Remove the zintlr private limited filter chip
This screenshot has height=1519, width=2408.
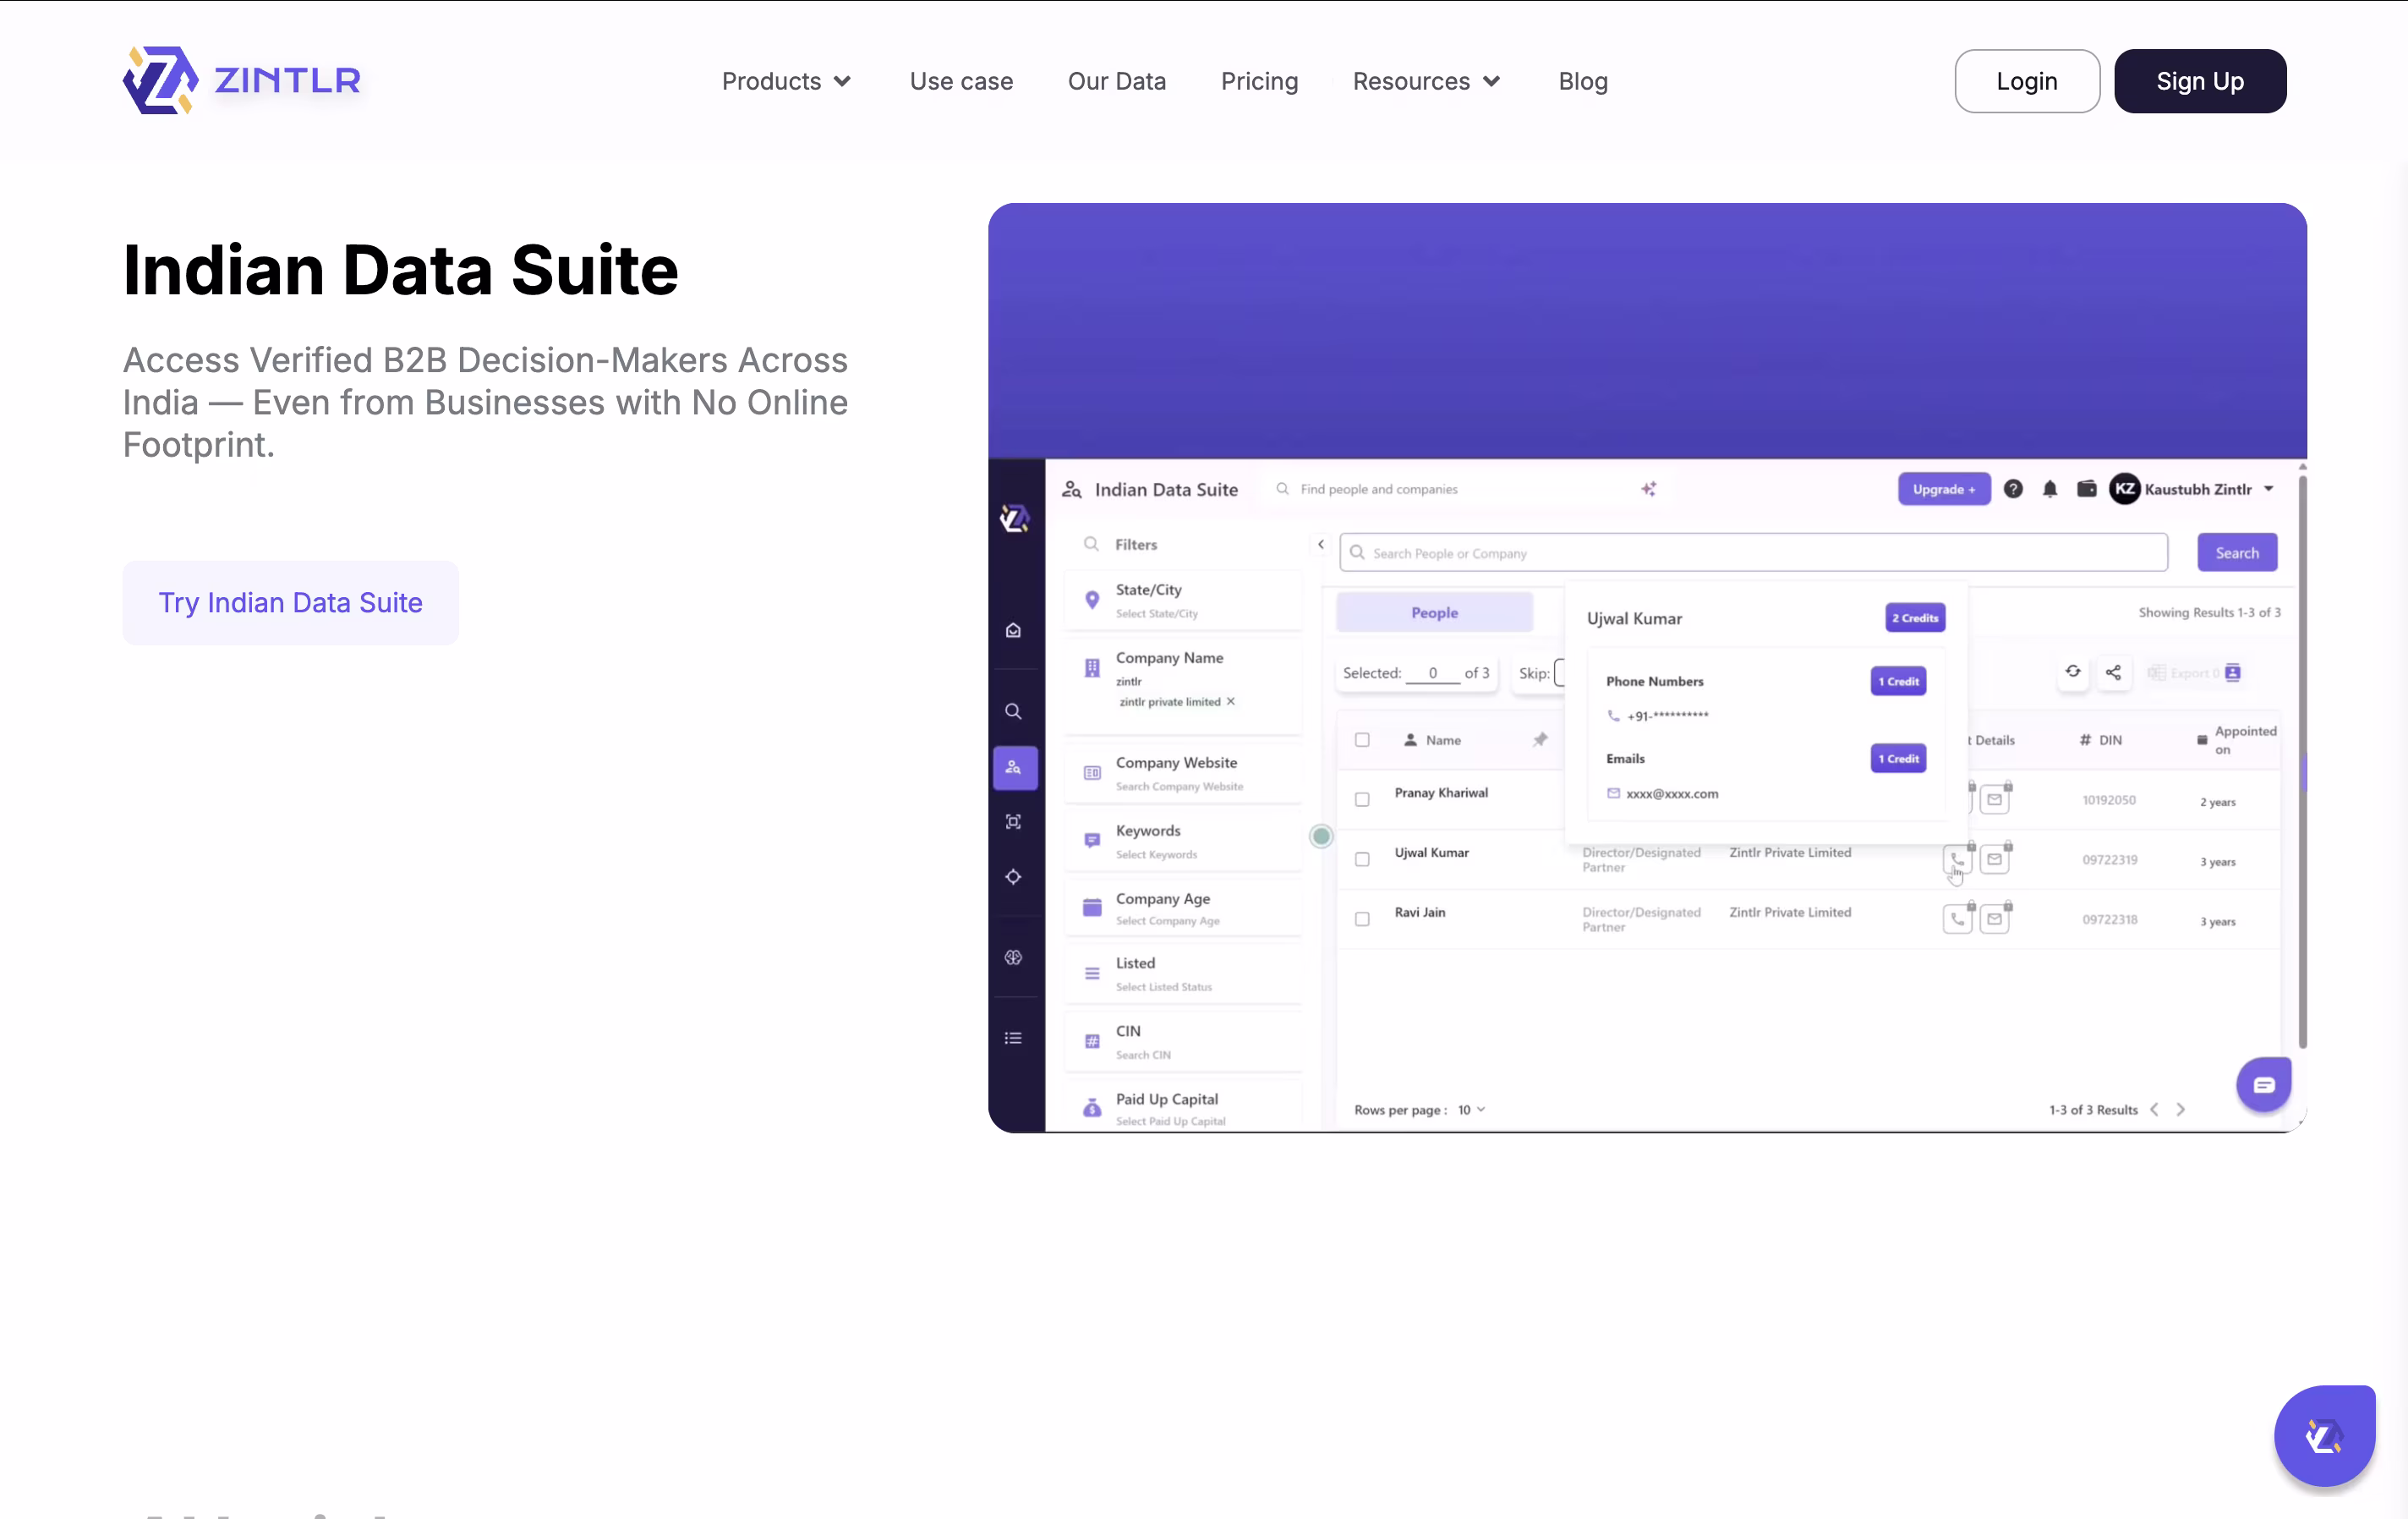click(1231, 701)
